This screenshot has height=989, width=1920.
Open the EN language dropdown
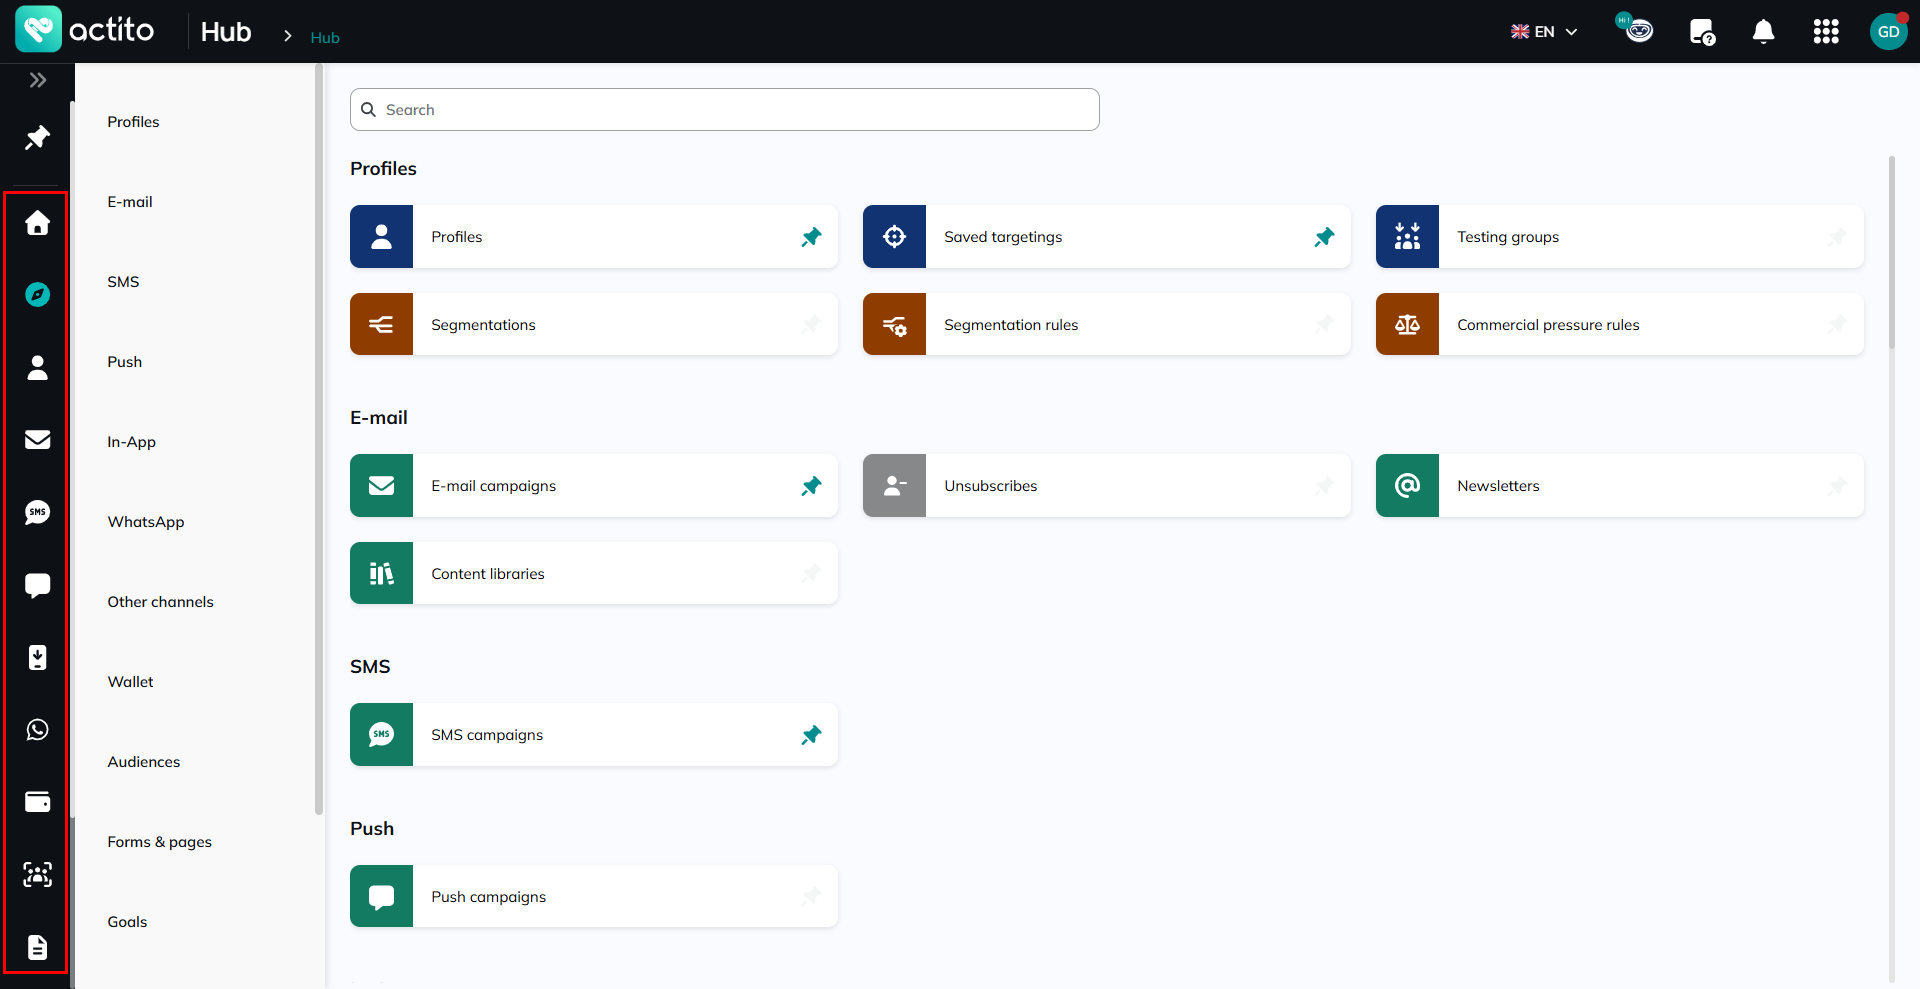tap(1544, 32)
